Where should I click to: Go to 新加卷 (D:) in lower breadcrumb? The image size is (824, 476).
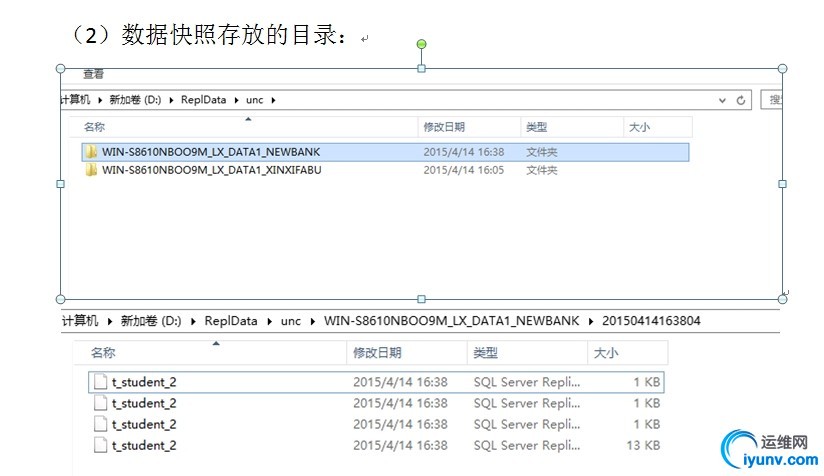pos(151,321)
